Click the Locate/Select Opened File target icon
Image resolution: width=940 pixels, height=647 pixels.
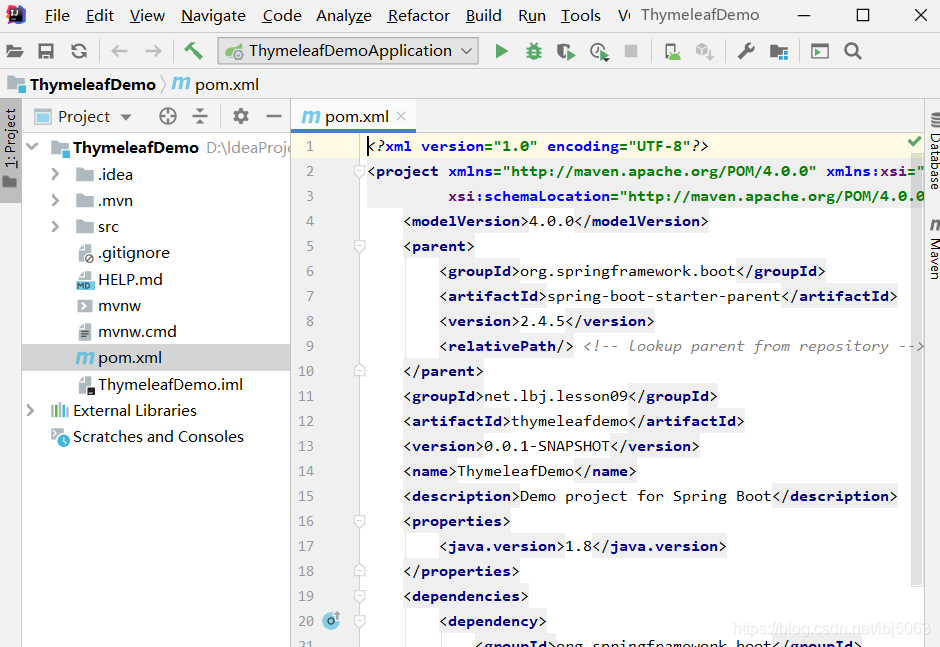(168, 116)
